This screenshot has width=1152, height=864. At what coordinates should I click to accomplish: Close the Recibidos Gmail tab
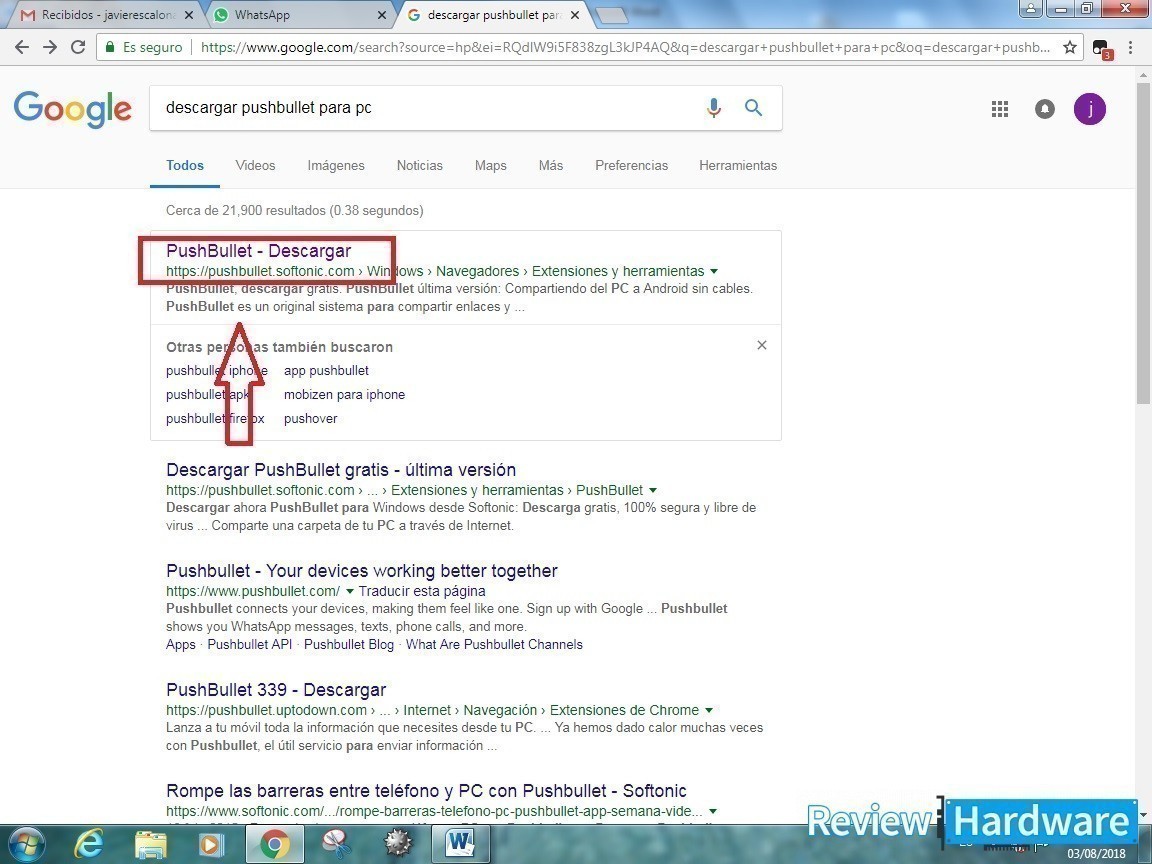point(189,15)
